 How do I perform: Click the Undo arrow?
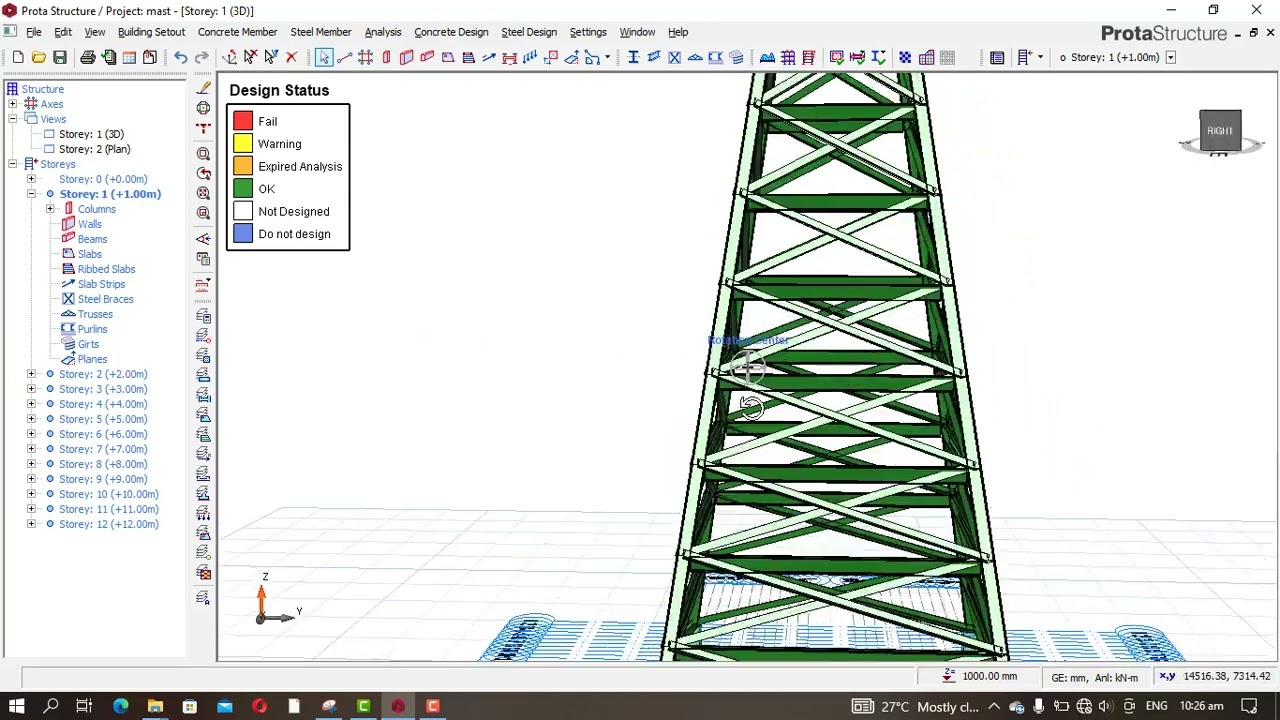pos(180,57)
